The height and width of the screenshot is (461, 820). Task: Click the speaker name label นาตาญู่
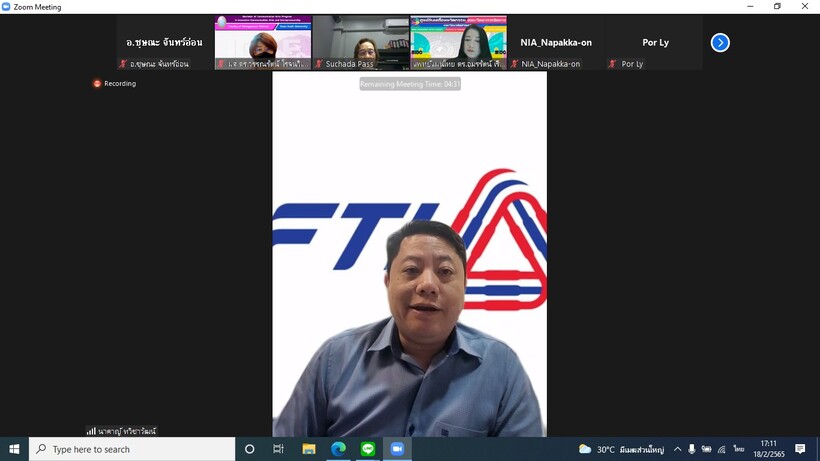pyautogui.click(x=127, y=431)
